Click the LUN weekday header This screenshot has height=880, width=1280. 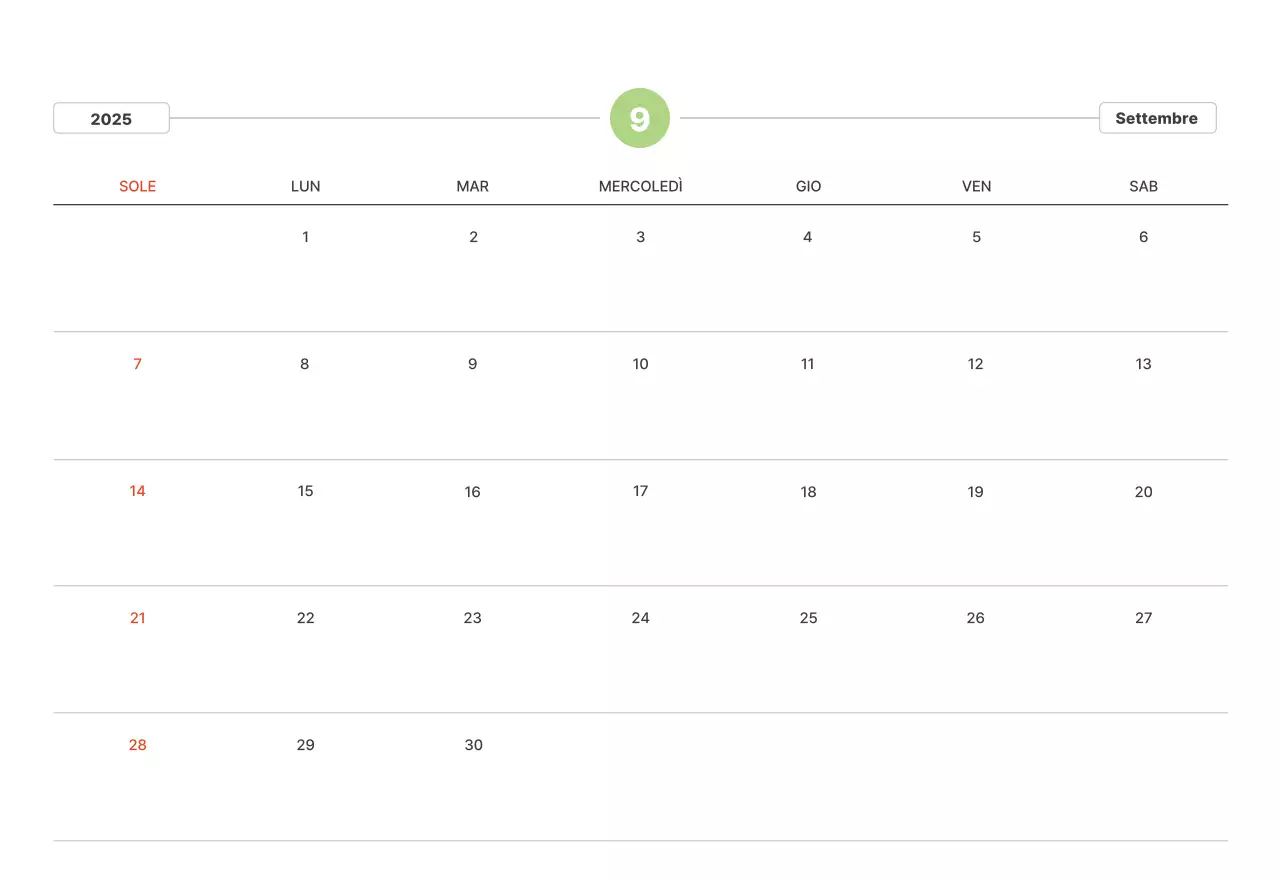click(305, 186)
